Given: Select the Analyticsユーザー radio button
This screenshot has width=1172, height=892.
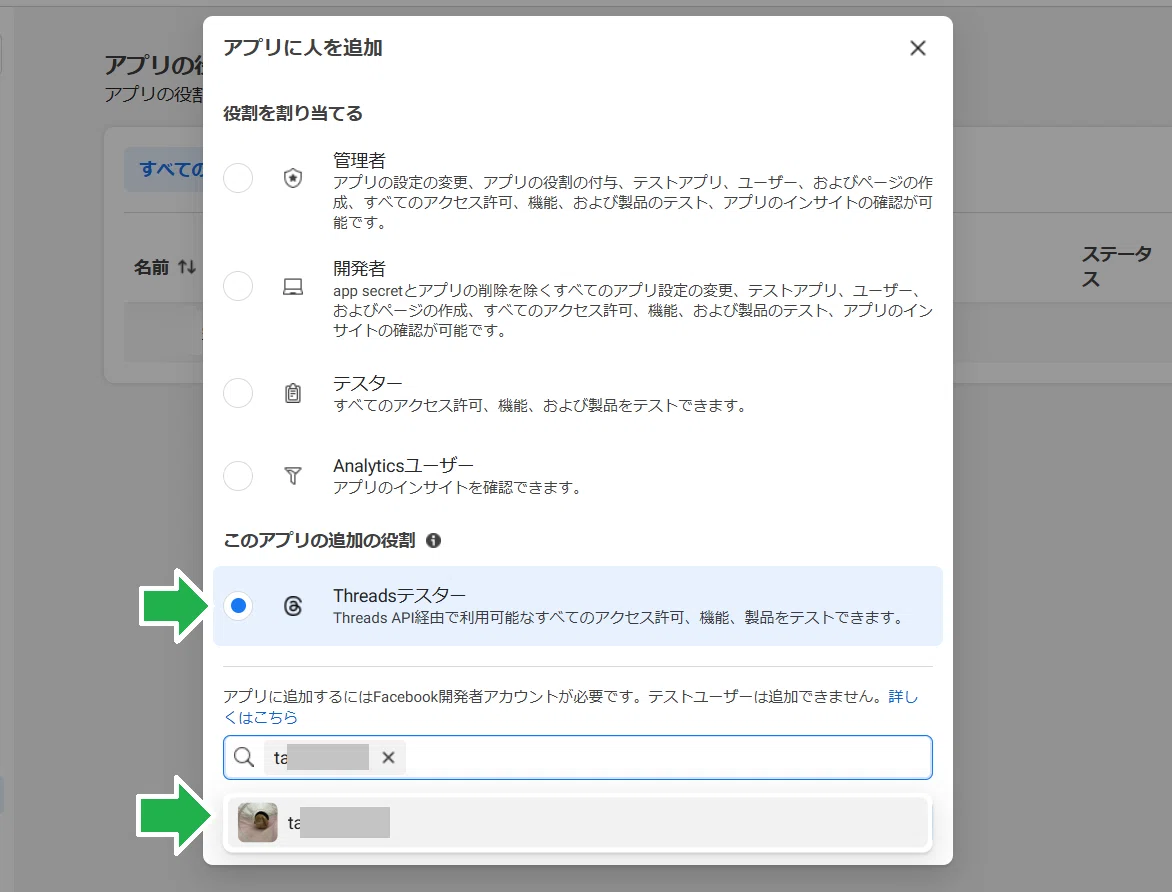Looking at the screenshot, I should click(238, 476).
